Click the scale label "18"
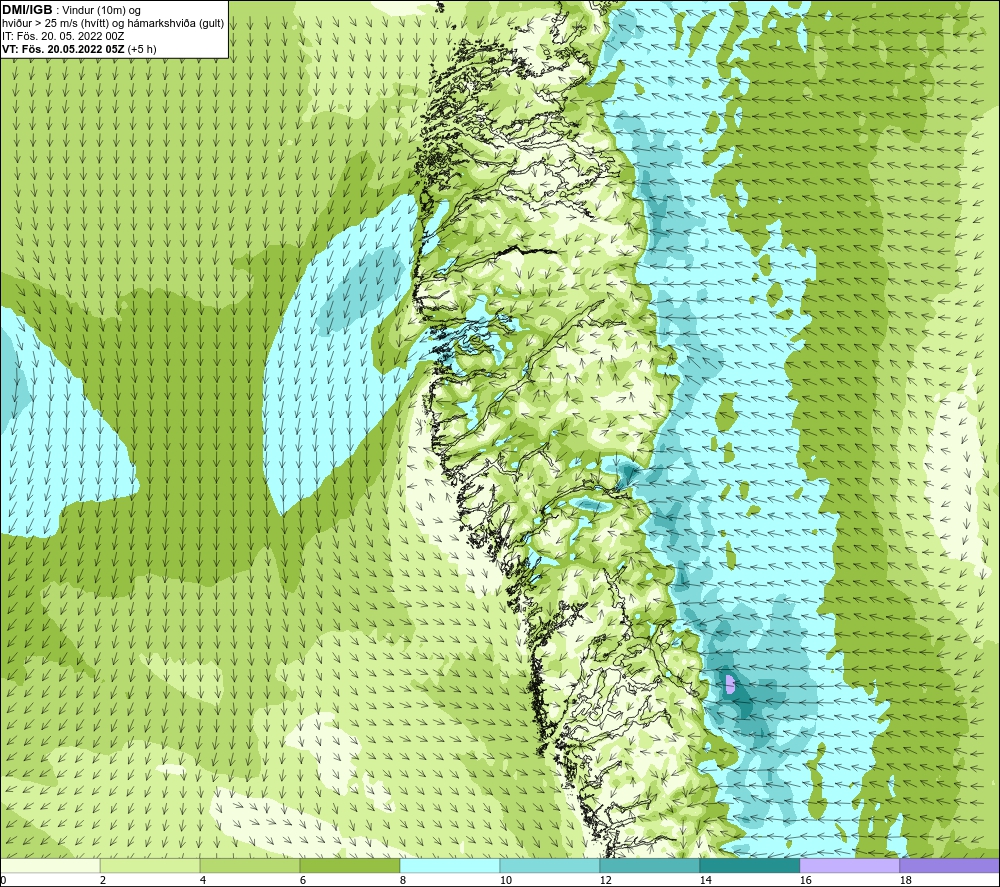Viewport: 1000px width, 887px height. (905, 880)
